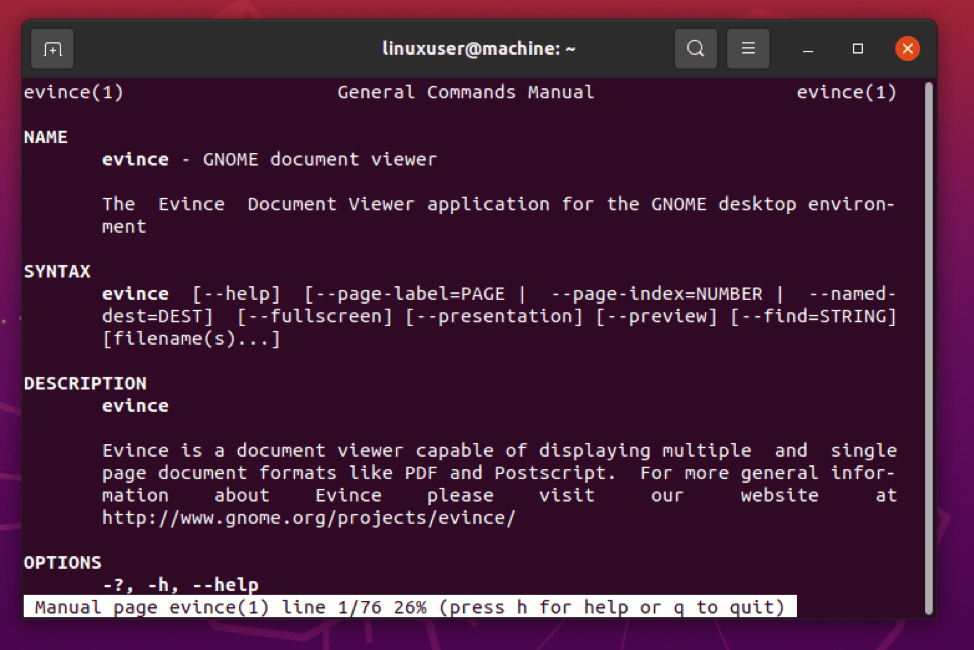Open a new terminal tab
Image resolution: width=974 pixels, height=650 pixels.
(52, 48)
